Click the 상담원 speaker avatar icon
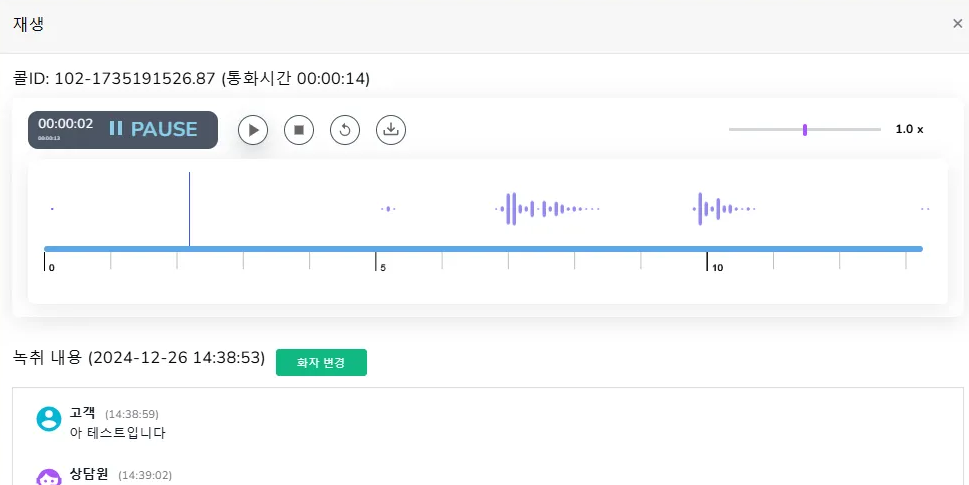Viewport: 969px width, 485px height. click(48, 477)
